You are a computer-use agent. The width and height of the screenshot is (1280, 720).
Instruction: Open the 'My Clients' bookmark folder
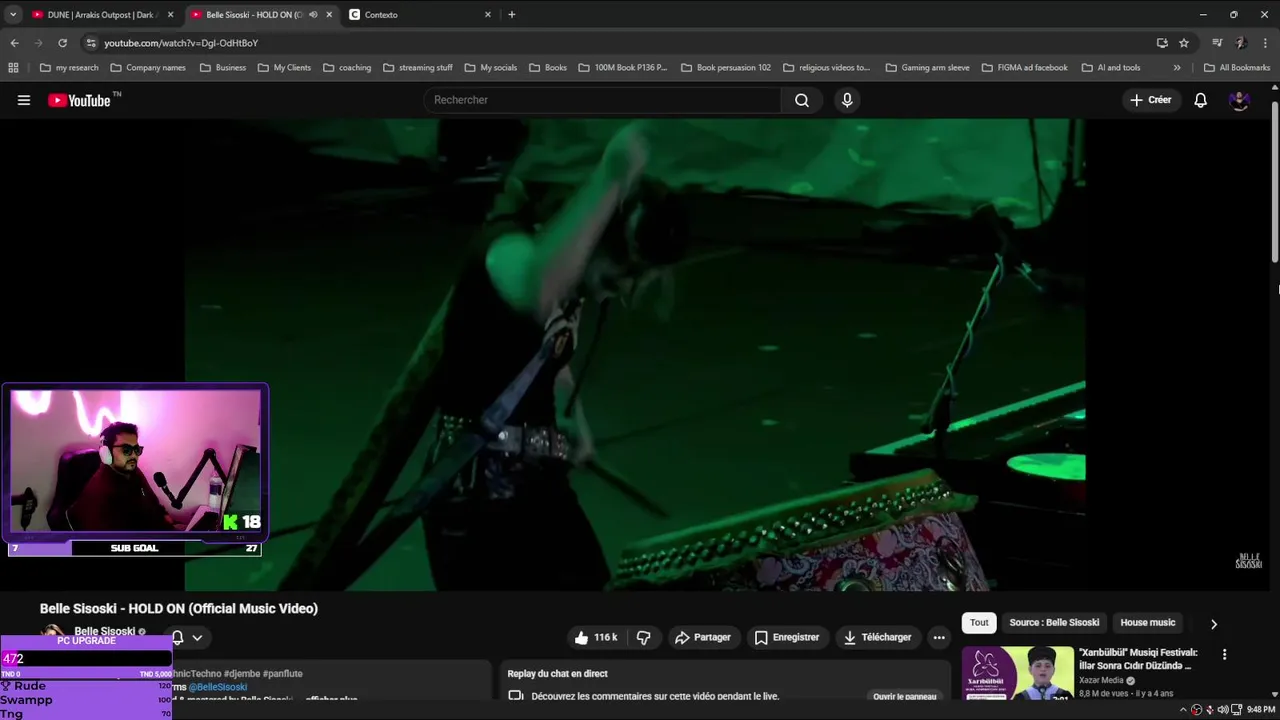[x=284, y=68]
